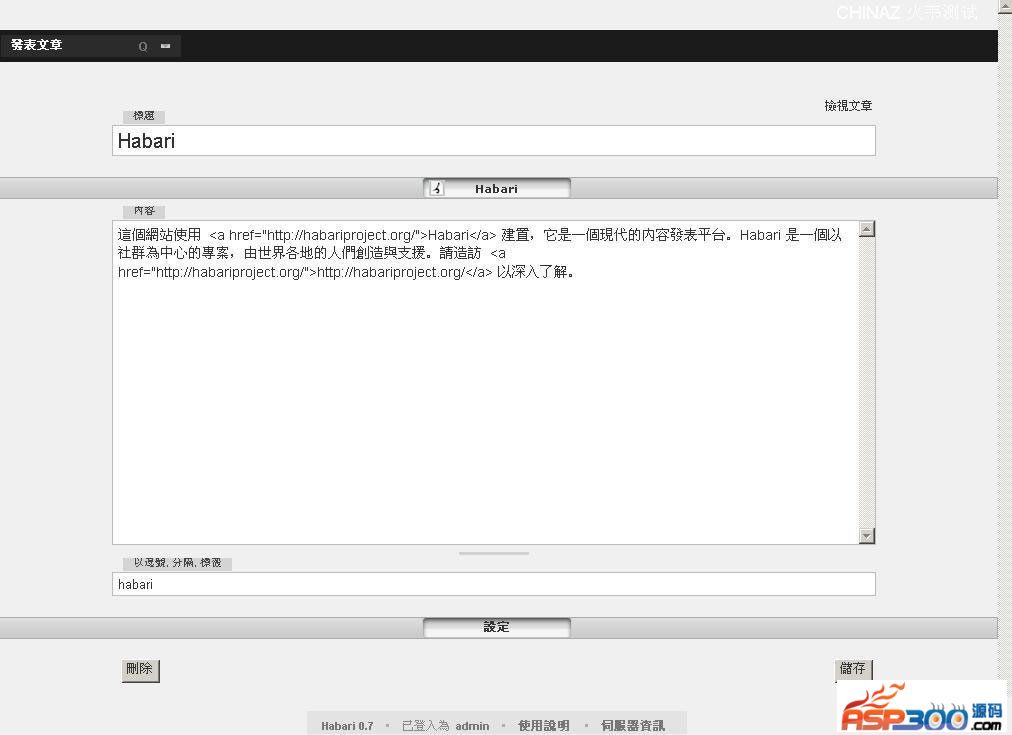
Task: Click the resize grip below the content area
Action: pyautogui.click(x=494, y=553)
